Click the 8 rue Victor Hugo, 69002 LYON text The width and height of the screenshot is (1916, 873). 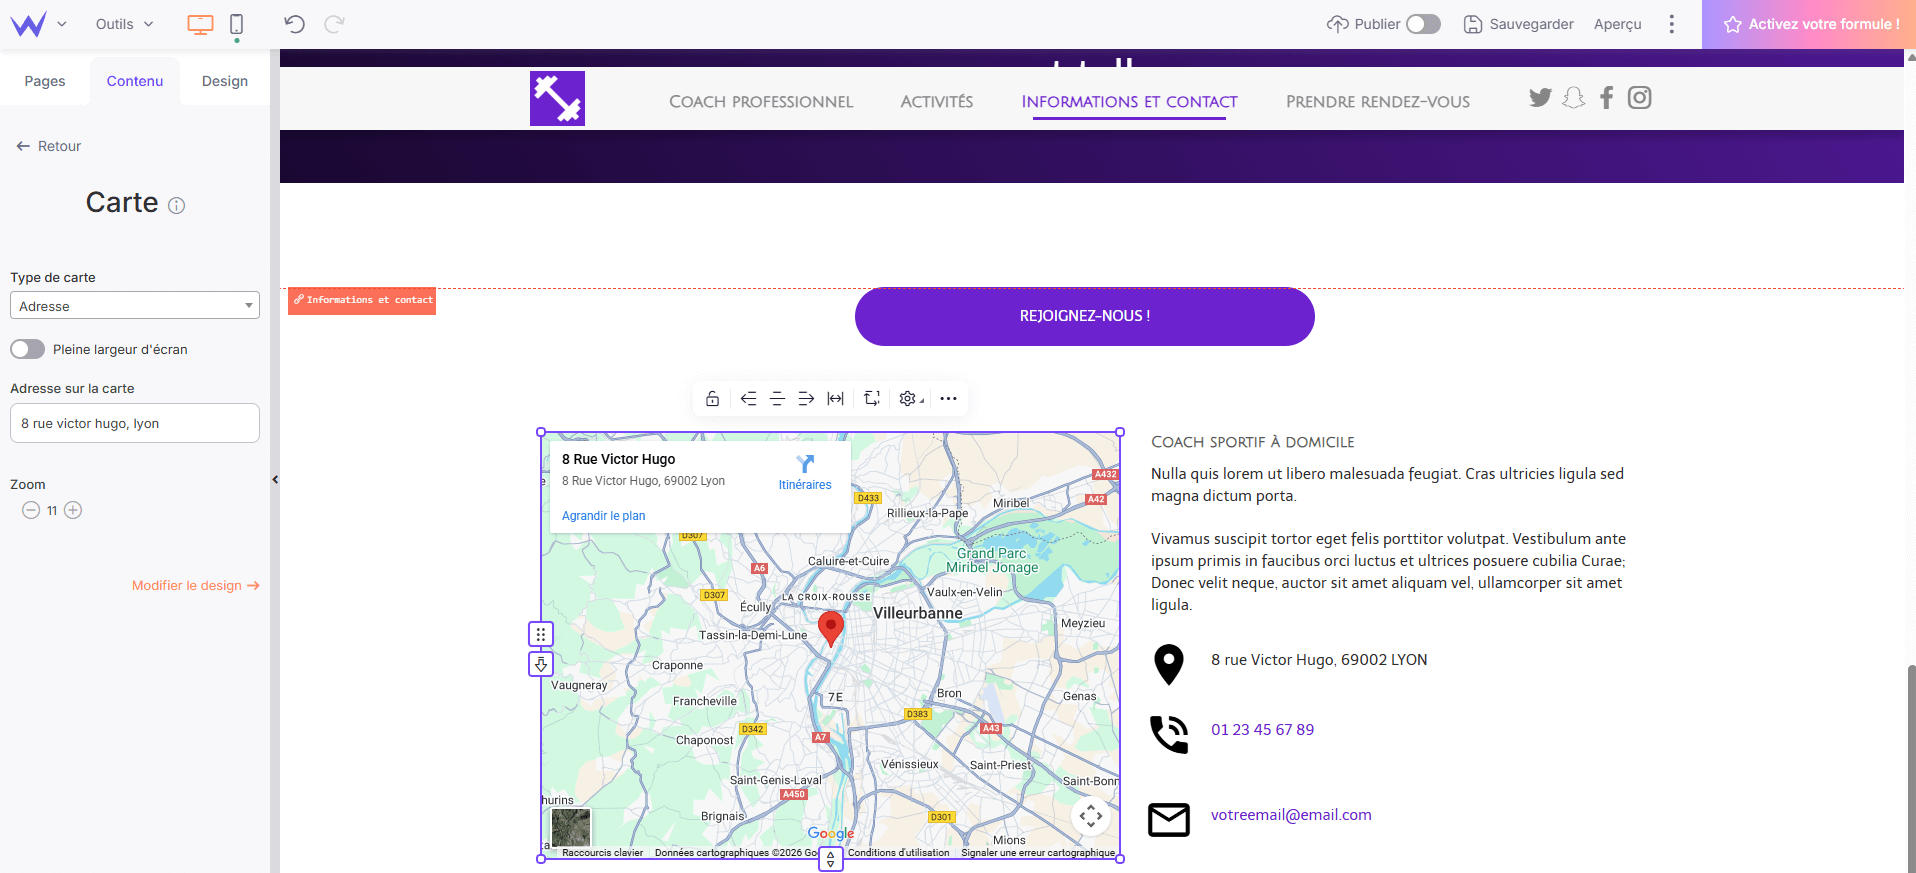coord(1319,660)
